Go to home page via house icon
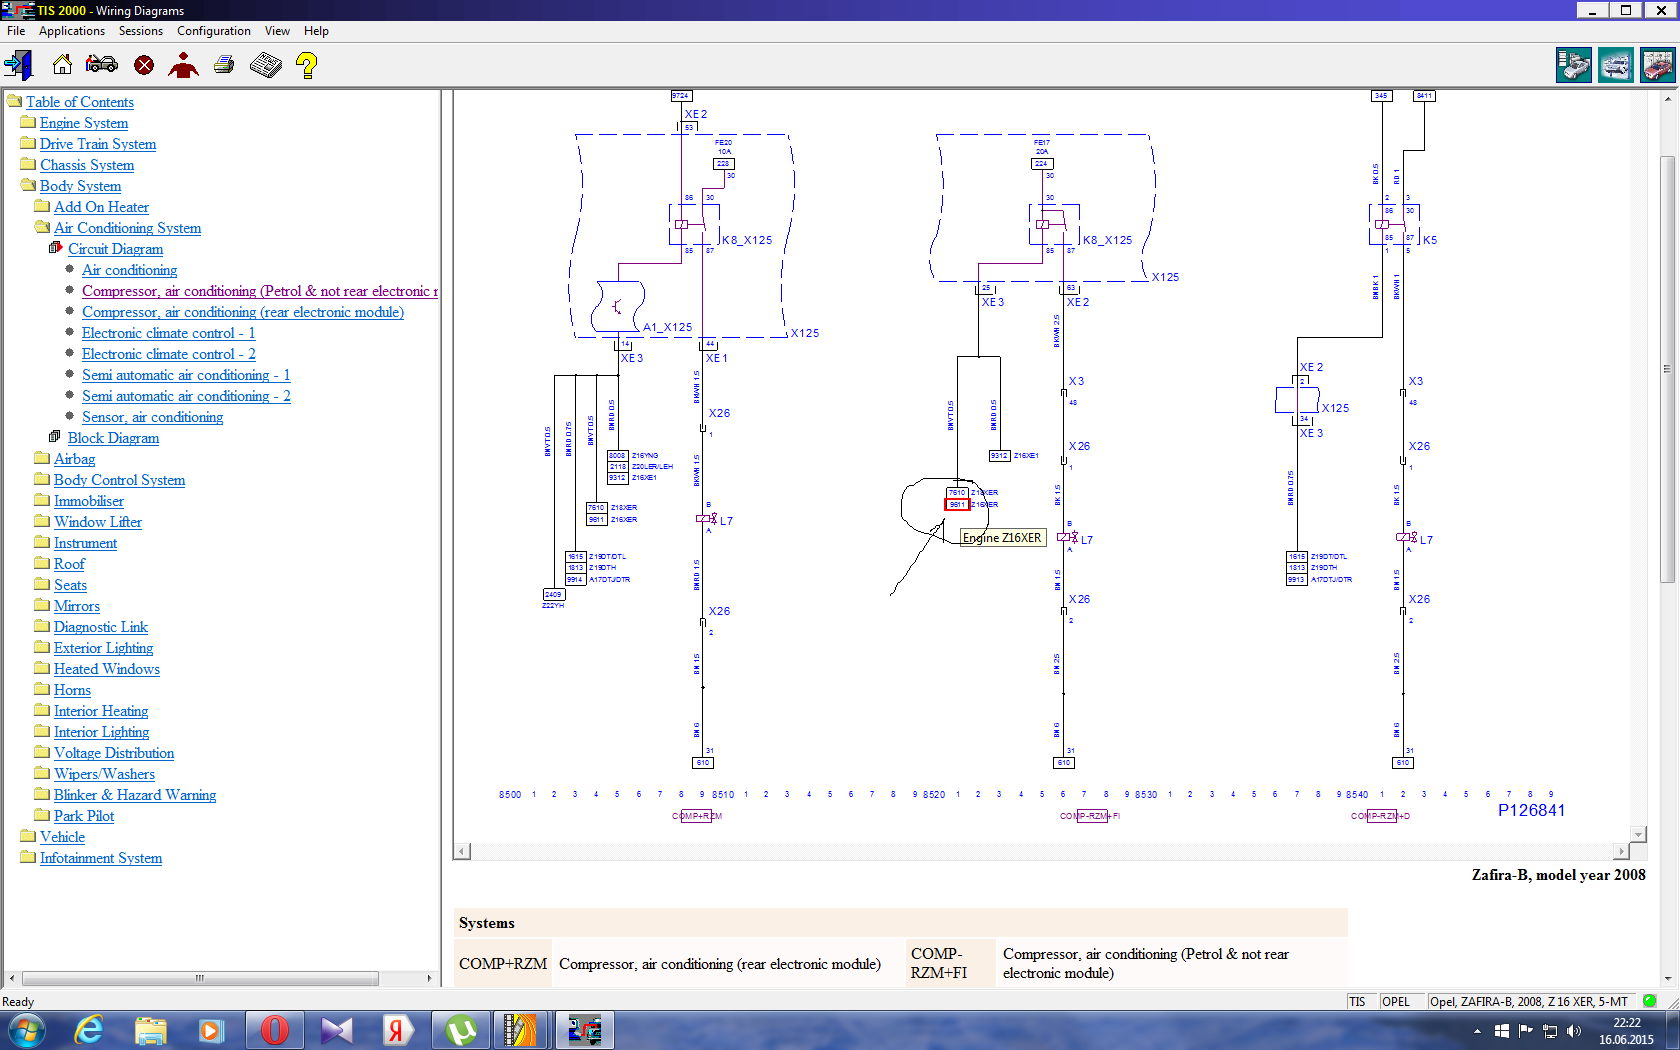This screenshot has width=1680, height=1050. [x=62, y=65]
